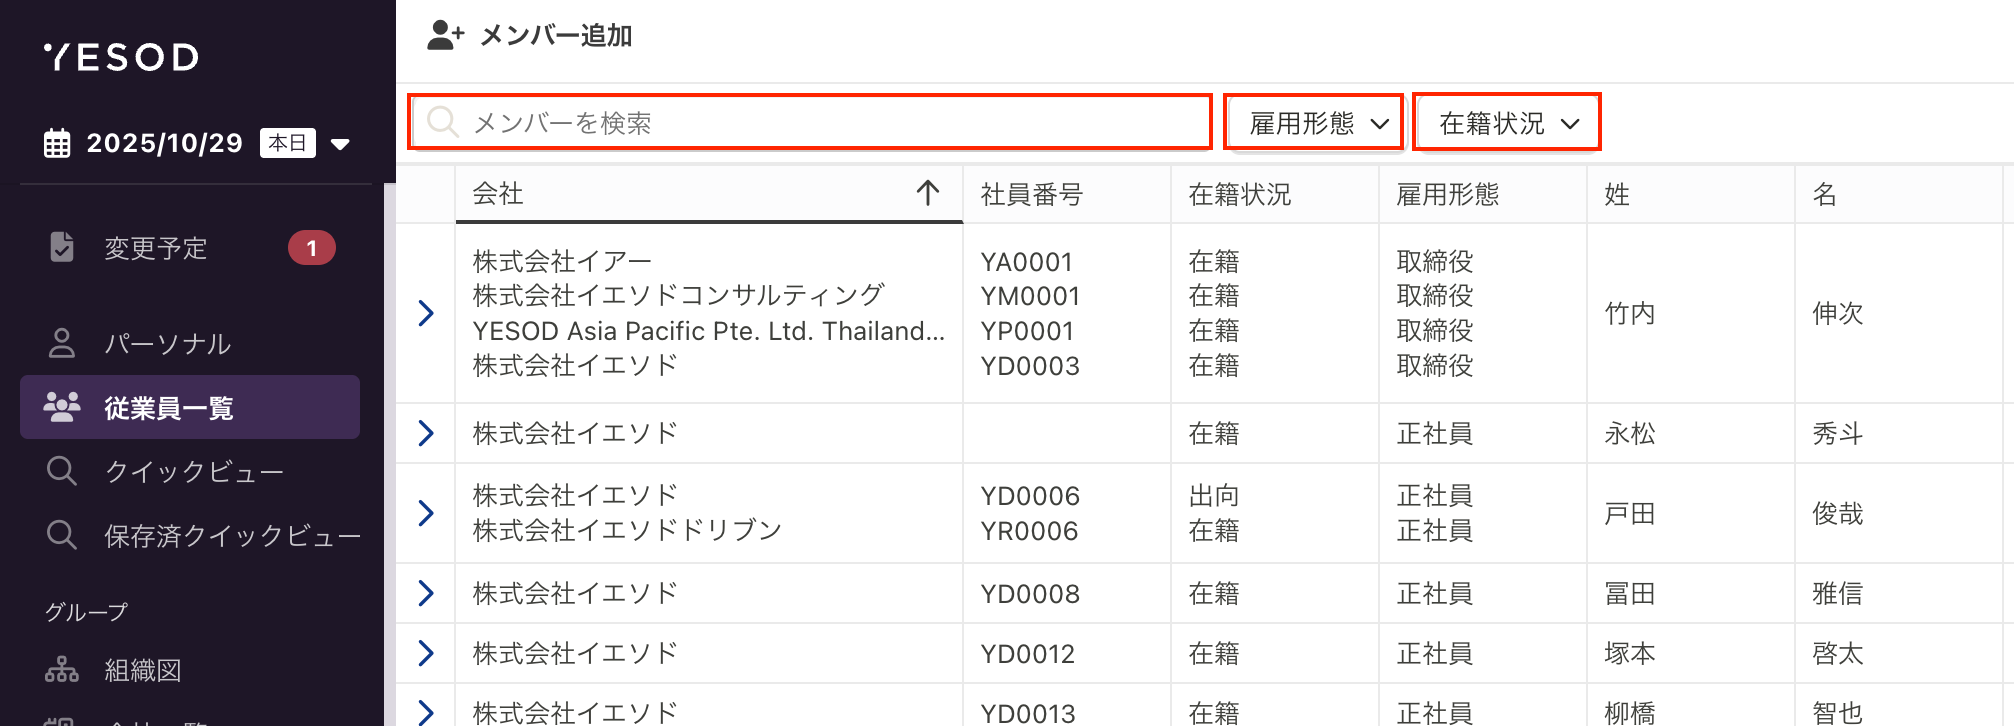Click the 保存済クイックビュー magnifier icon
The width and height of the screenshot is (2014, 726).
click(62, 535)
